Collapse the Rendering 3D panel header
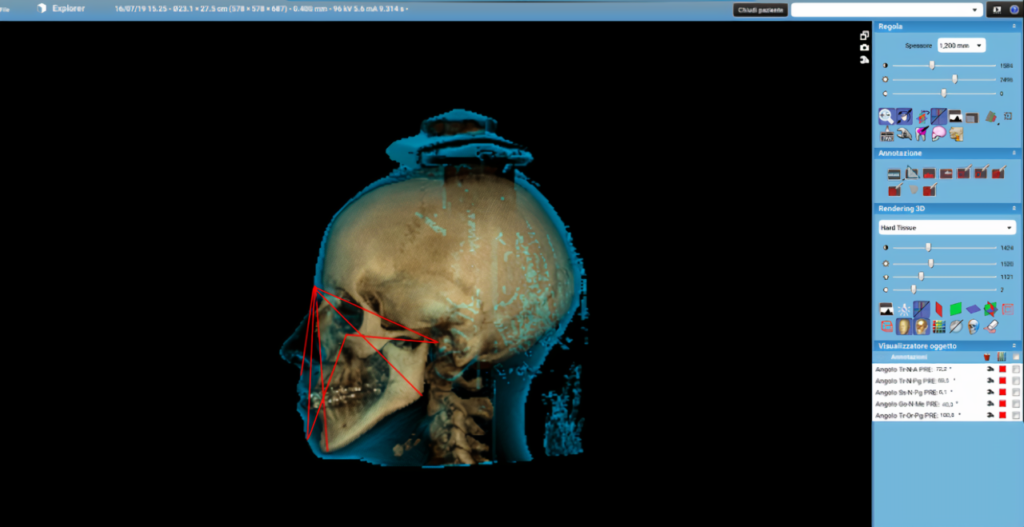Screen dimensions: 1024x527 click(x=1014, y=208)
